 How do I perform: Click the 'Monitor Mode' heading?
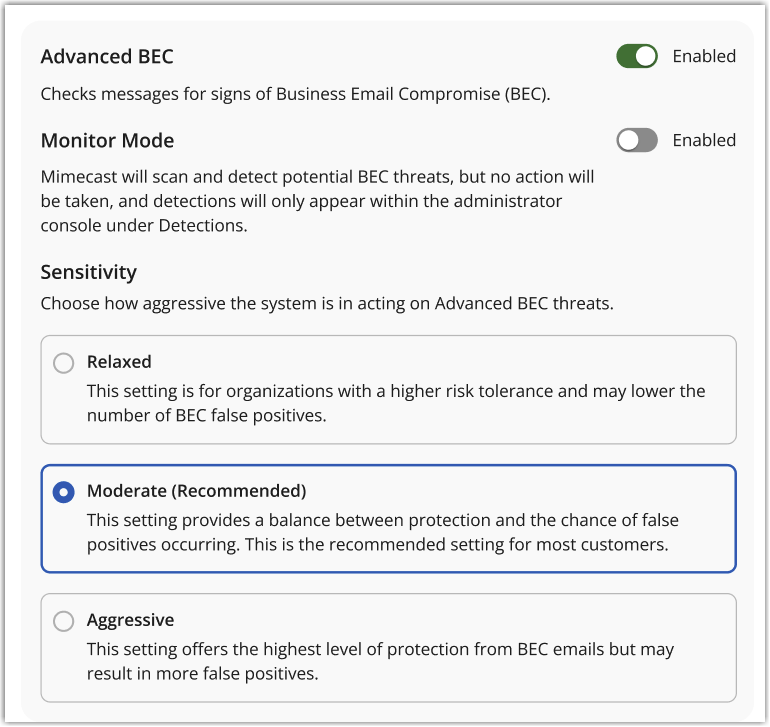tap(107, 141)
